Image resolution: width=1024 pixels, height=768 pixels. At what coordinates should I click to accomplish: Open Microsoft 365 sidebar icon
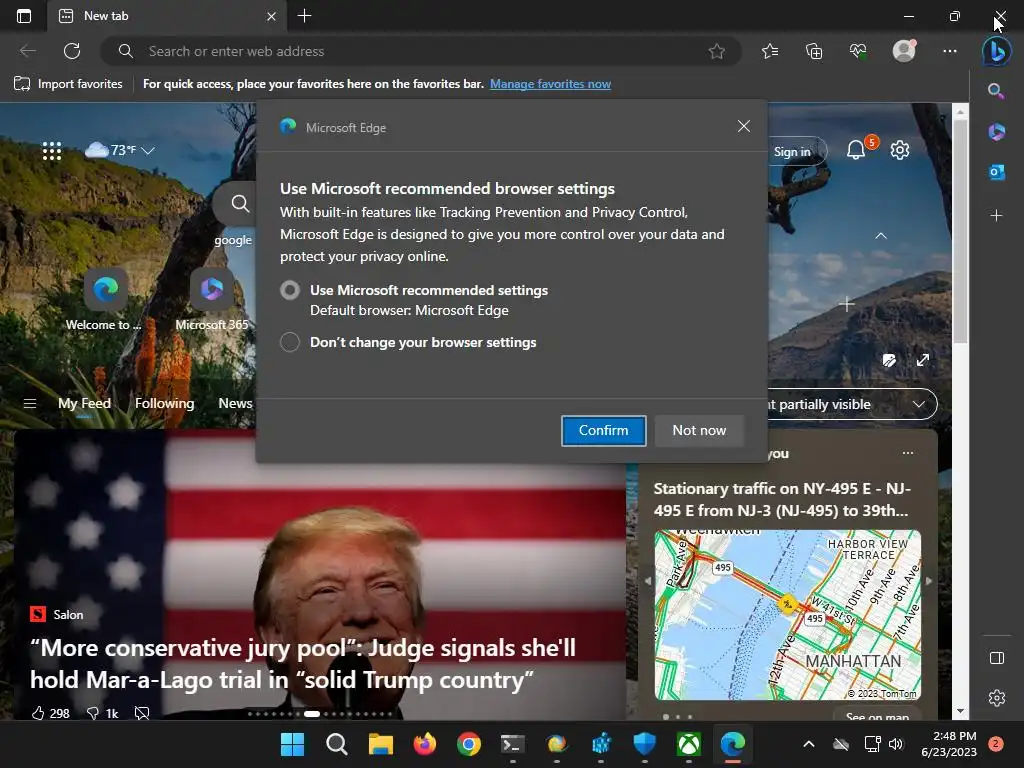(997, 132)
